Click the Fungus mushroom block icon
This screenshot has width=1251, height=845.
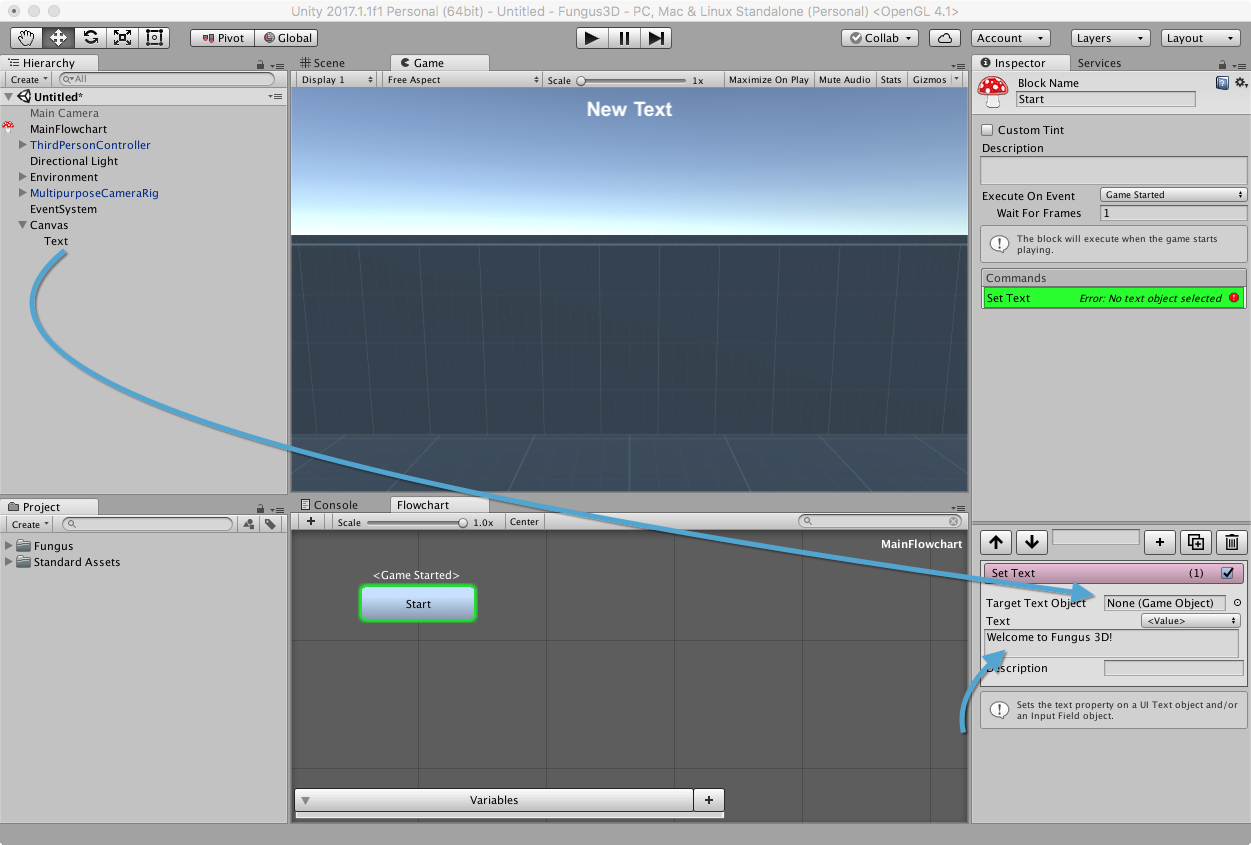(993, 92)
